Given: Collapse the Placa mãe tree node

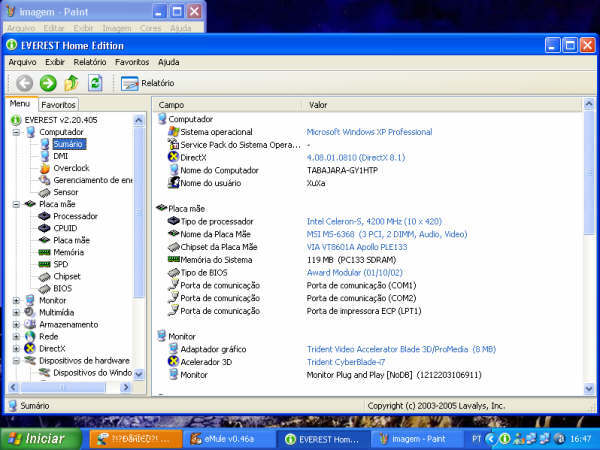Looking at the screenshot, I should [x=16, y=204].
